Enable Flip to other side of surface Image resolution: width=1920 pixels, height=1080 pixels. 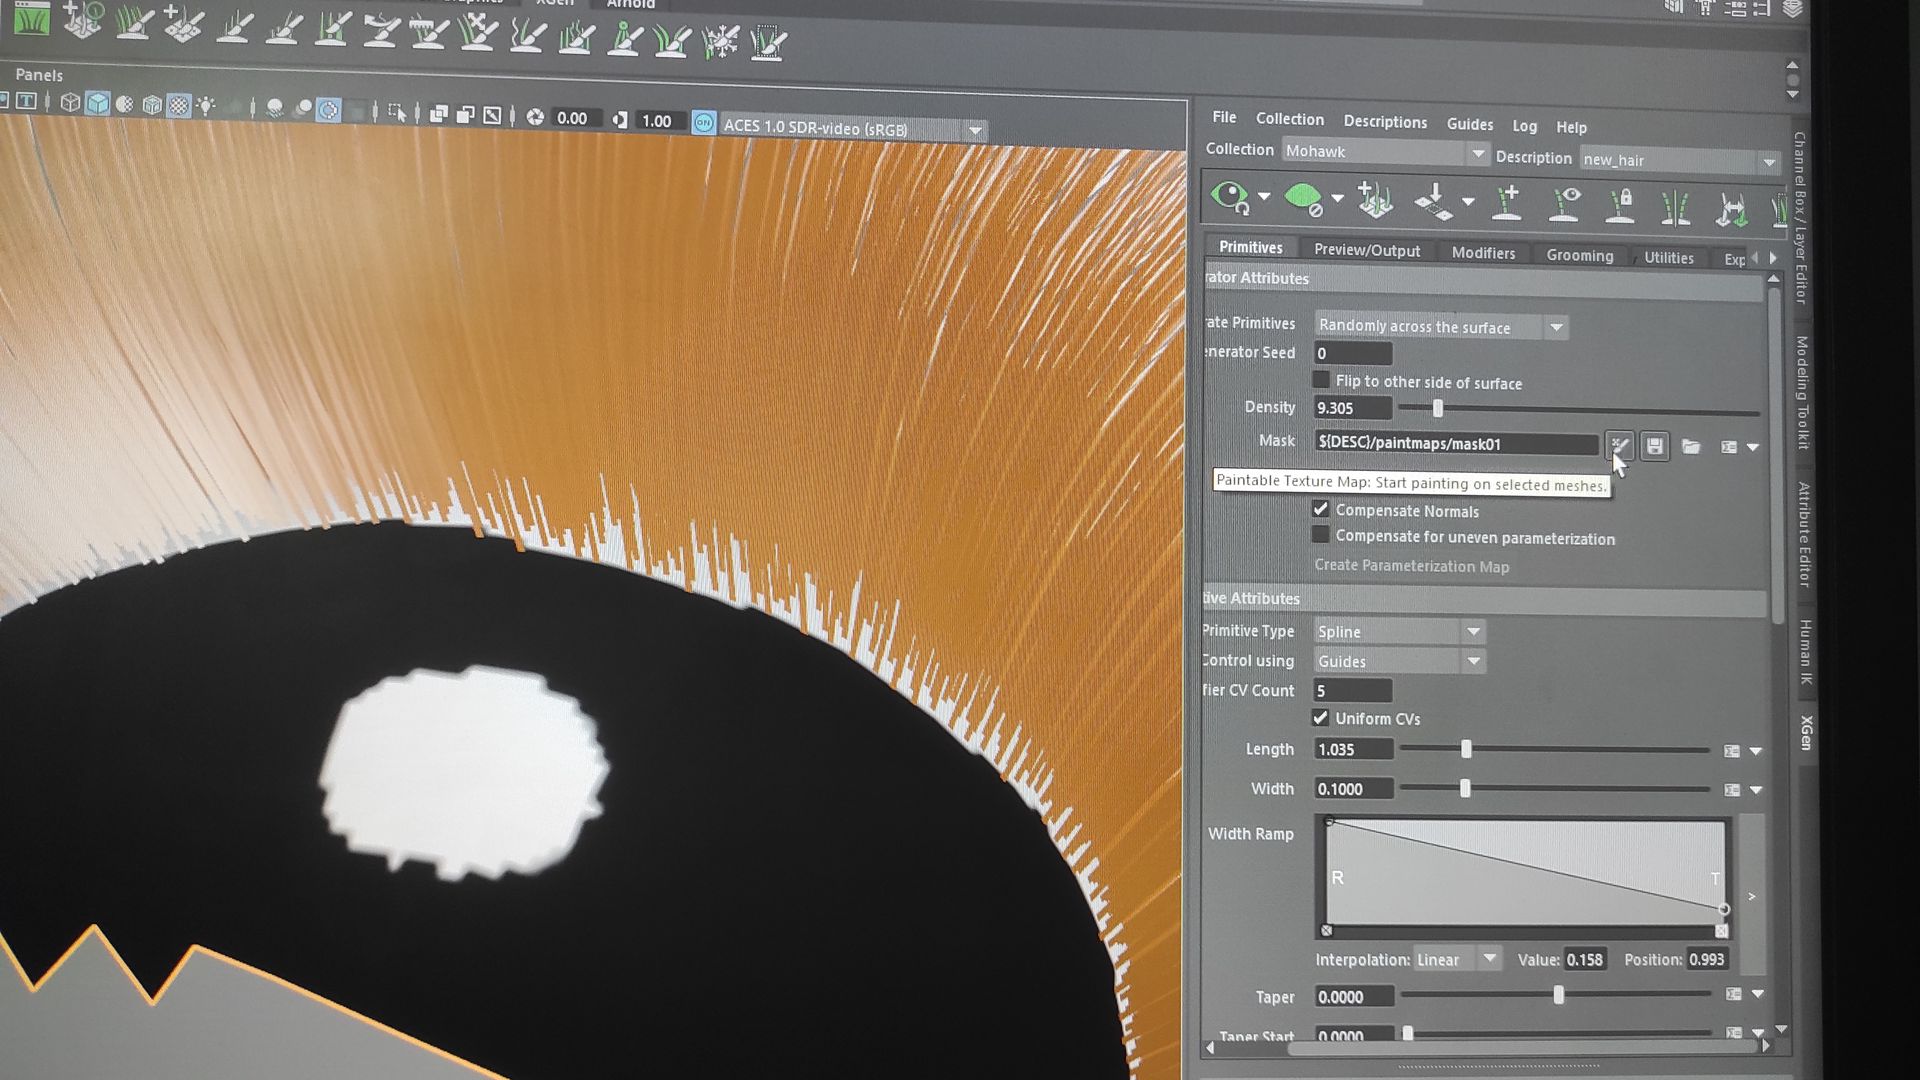point(1321,380)
